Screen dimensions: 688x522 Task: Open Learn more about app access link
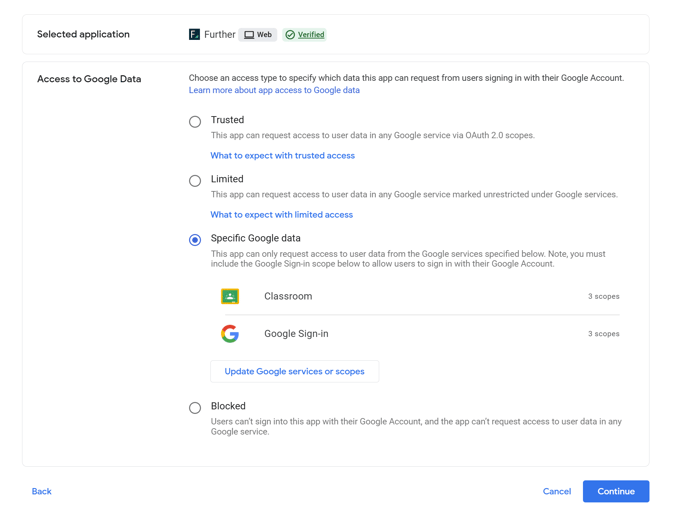click(x=274, y=90)
